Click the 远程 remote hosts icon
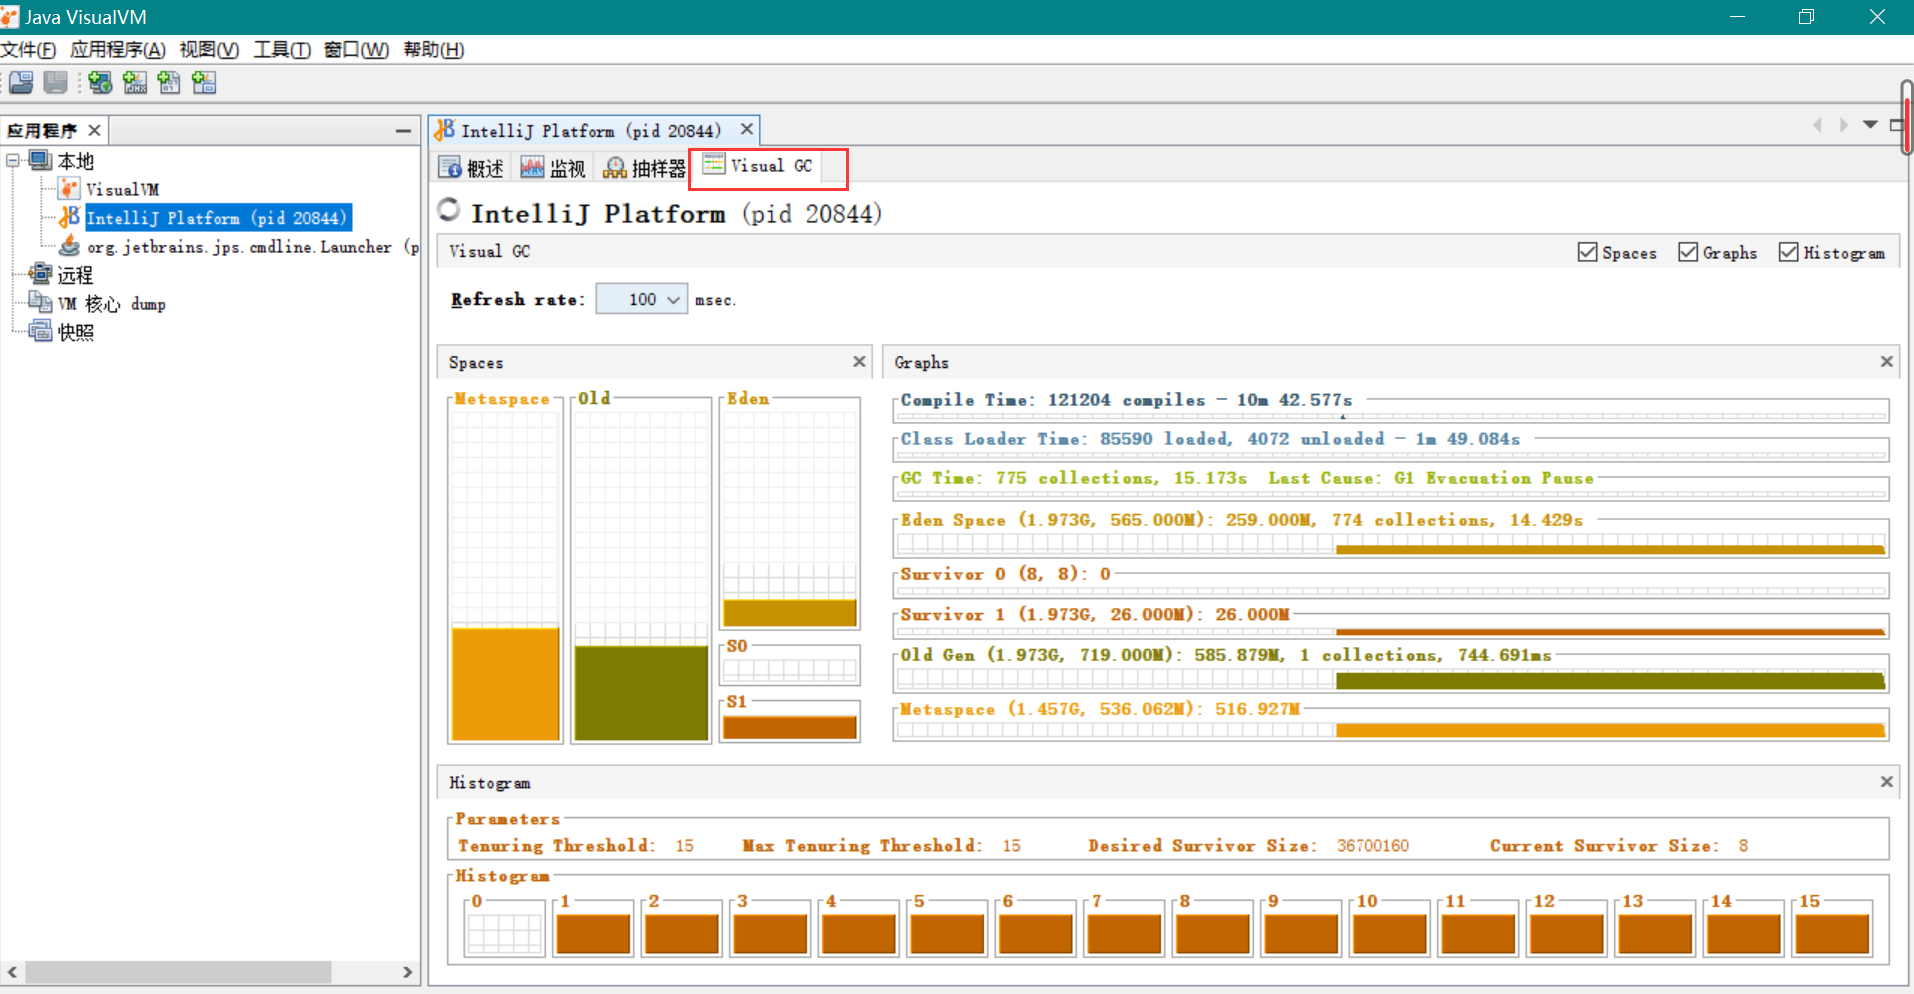1914x994 pixels. point(41,274)
